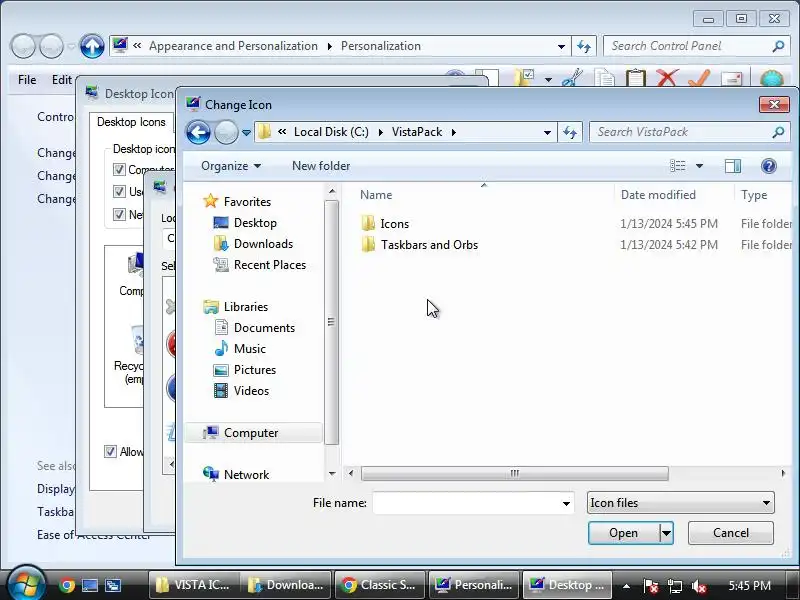Open Edit menu in Personalization window
Screen dimensions: 800x600
pos(62,80)
